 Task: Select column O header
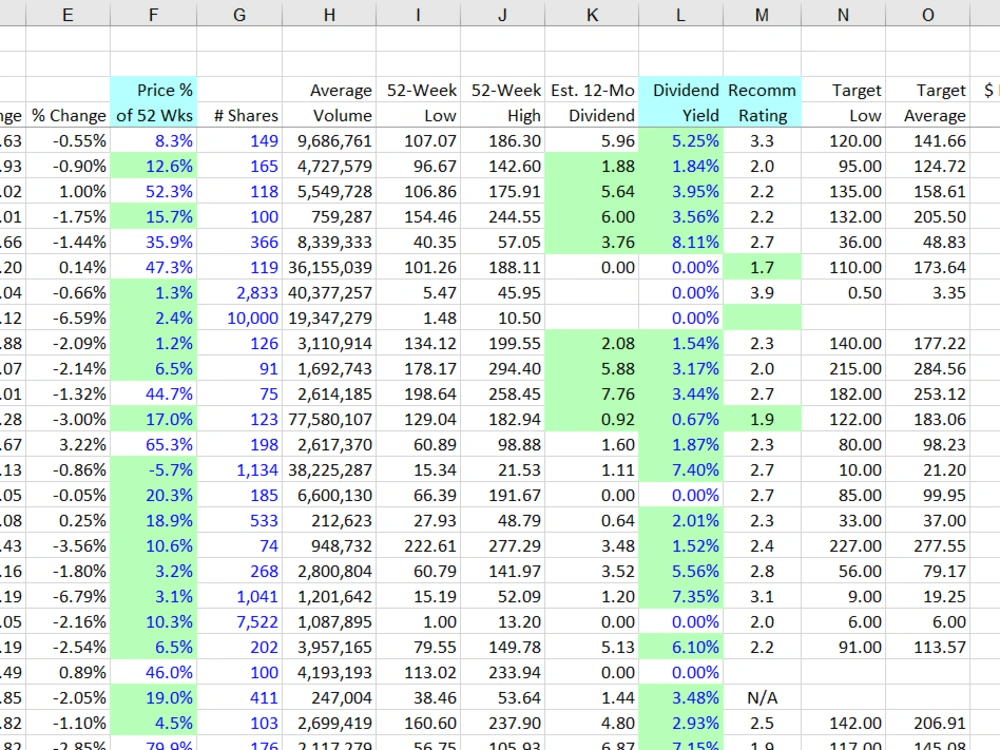pos(928,15)
